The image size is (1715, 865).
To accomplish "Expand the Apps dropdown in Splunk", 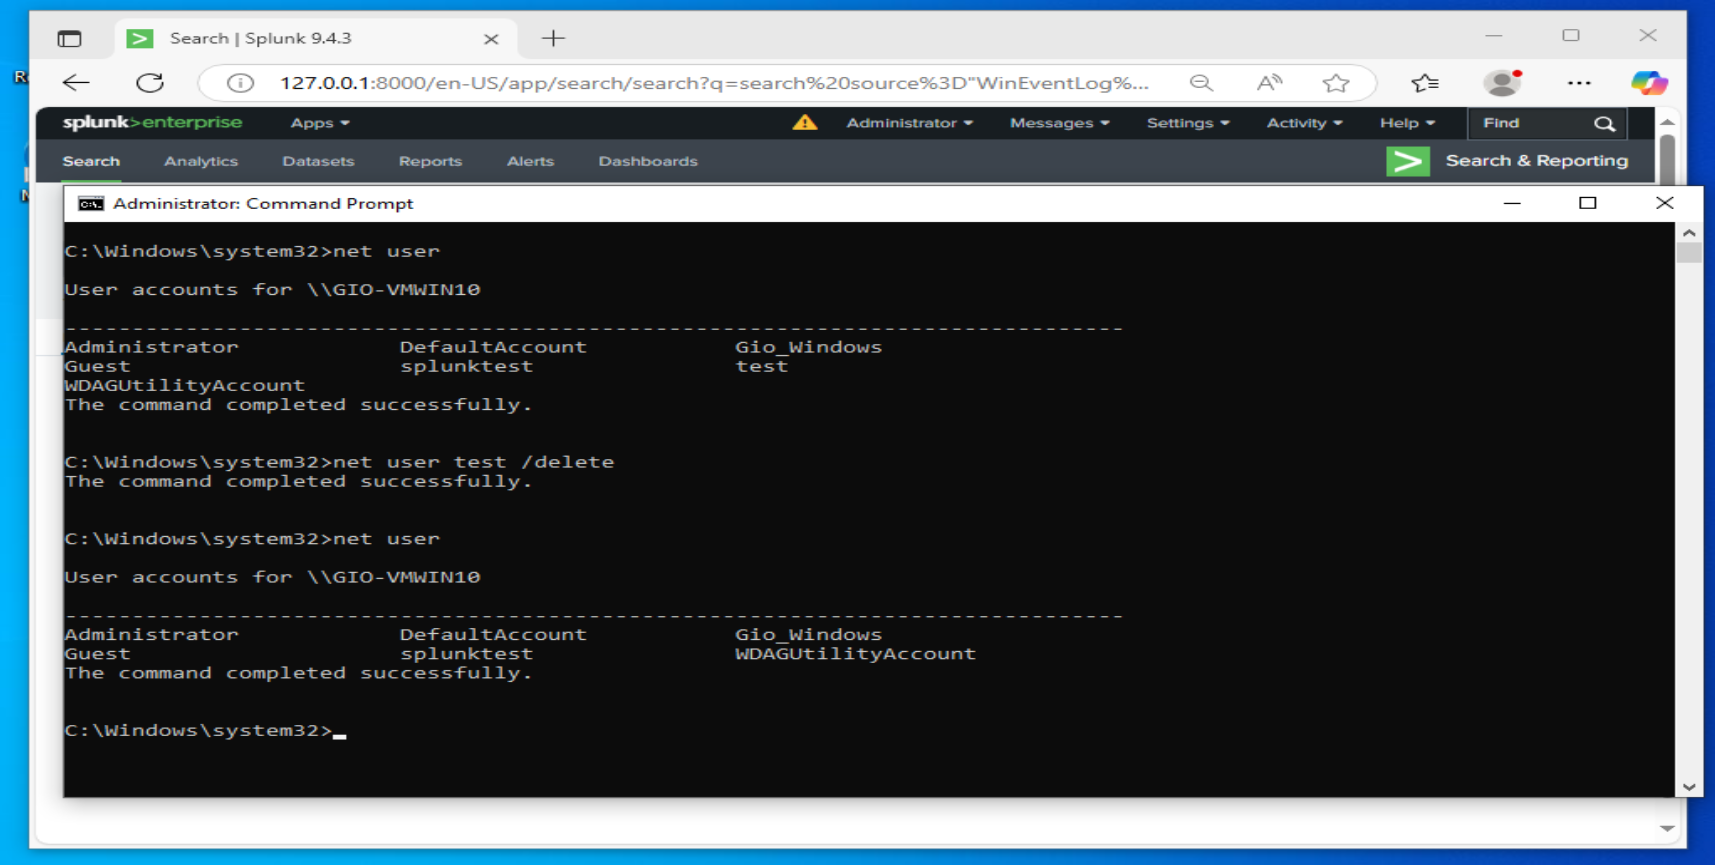I will pos(320,123).
